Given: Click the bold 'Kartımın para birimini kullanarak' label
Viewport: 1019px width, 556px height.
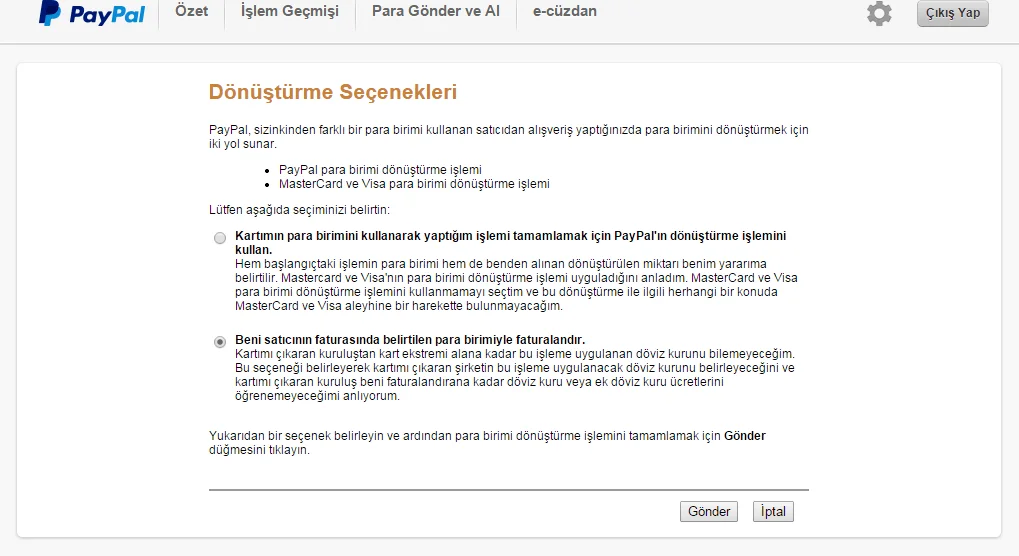Looking at the screenshot, I should 510,236.
